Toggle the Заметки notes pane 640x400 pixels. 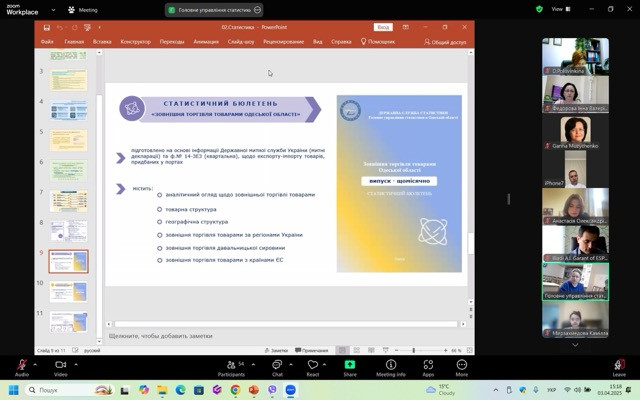coord(276,350)
